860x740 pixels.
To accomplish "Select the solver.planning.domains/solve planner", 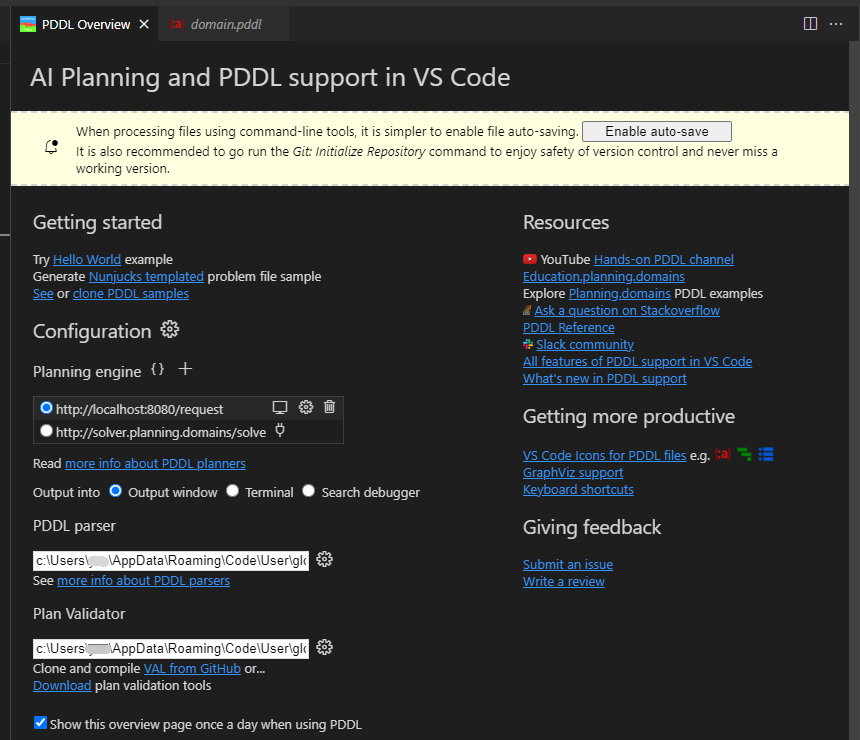I will (x=46, y=431).
